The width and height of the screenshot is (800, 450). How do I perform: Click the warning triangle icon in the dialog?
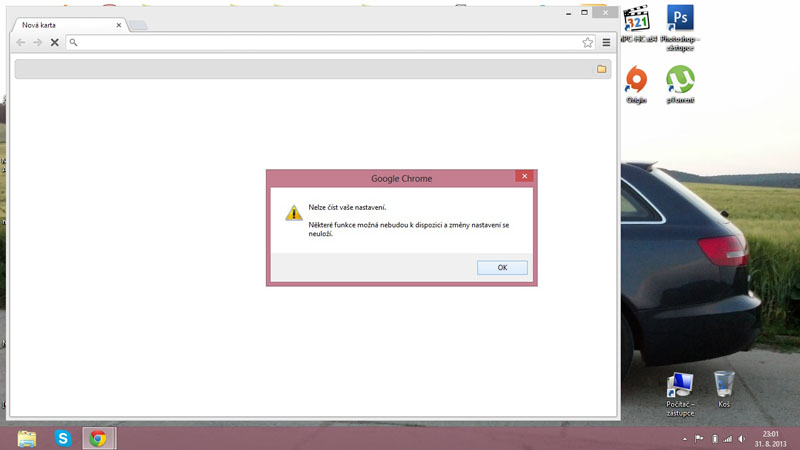tap(293, 213)
